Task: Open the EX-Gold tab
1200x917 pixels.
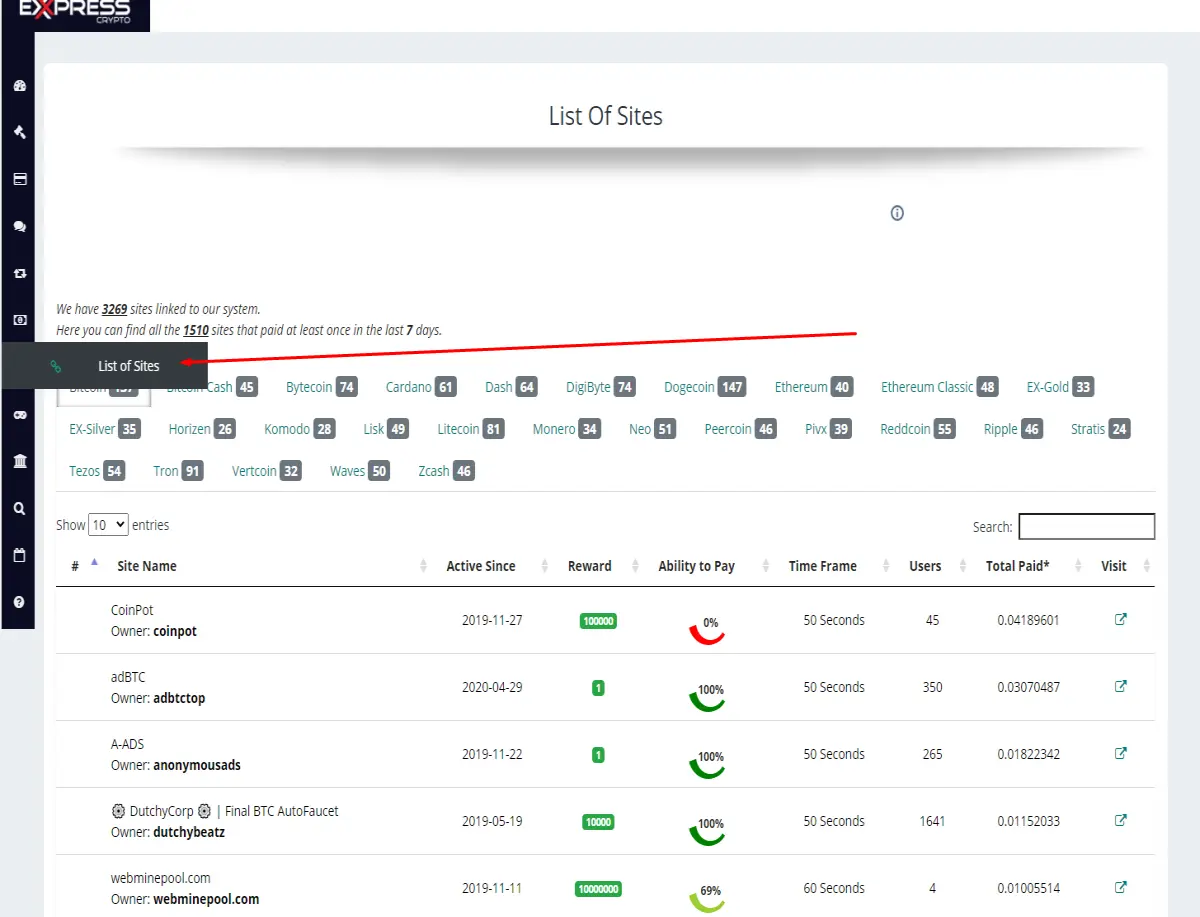Action: coord(1060,387)
